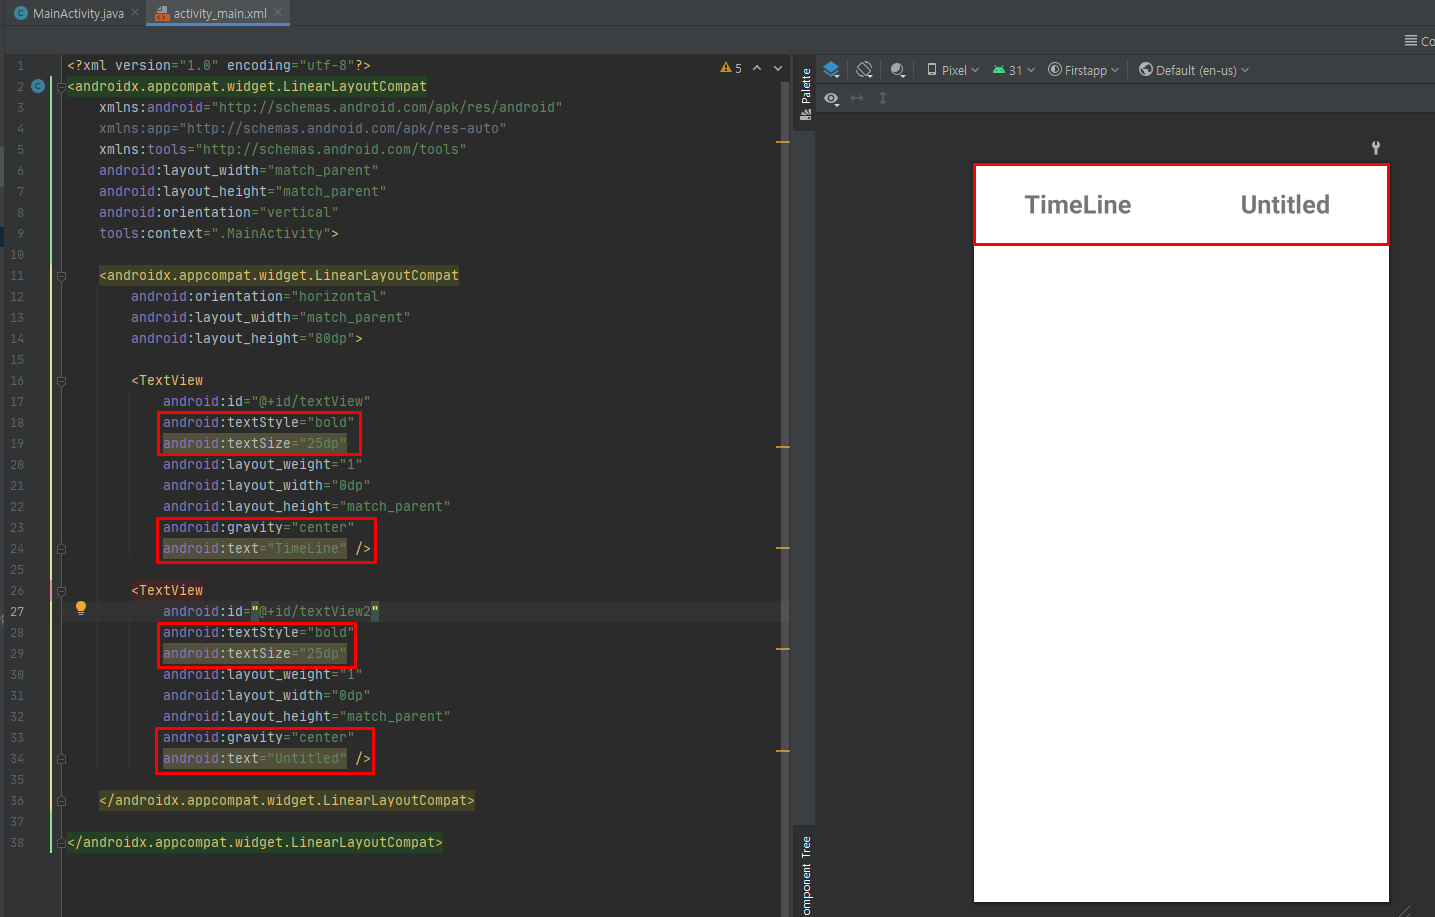Click line number 27 in gutter
Image resolution: width=1435 pixels, height=917 pixels.
coord(17,611)
